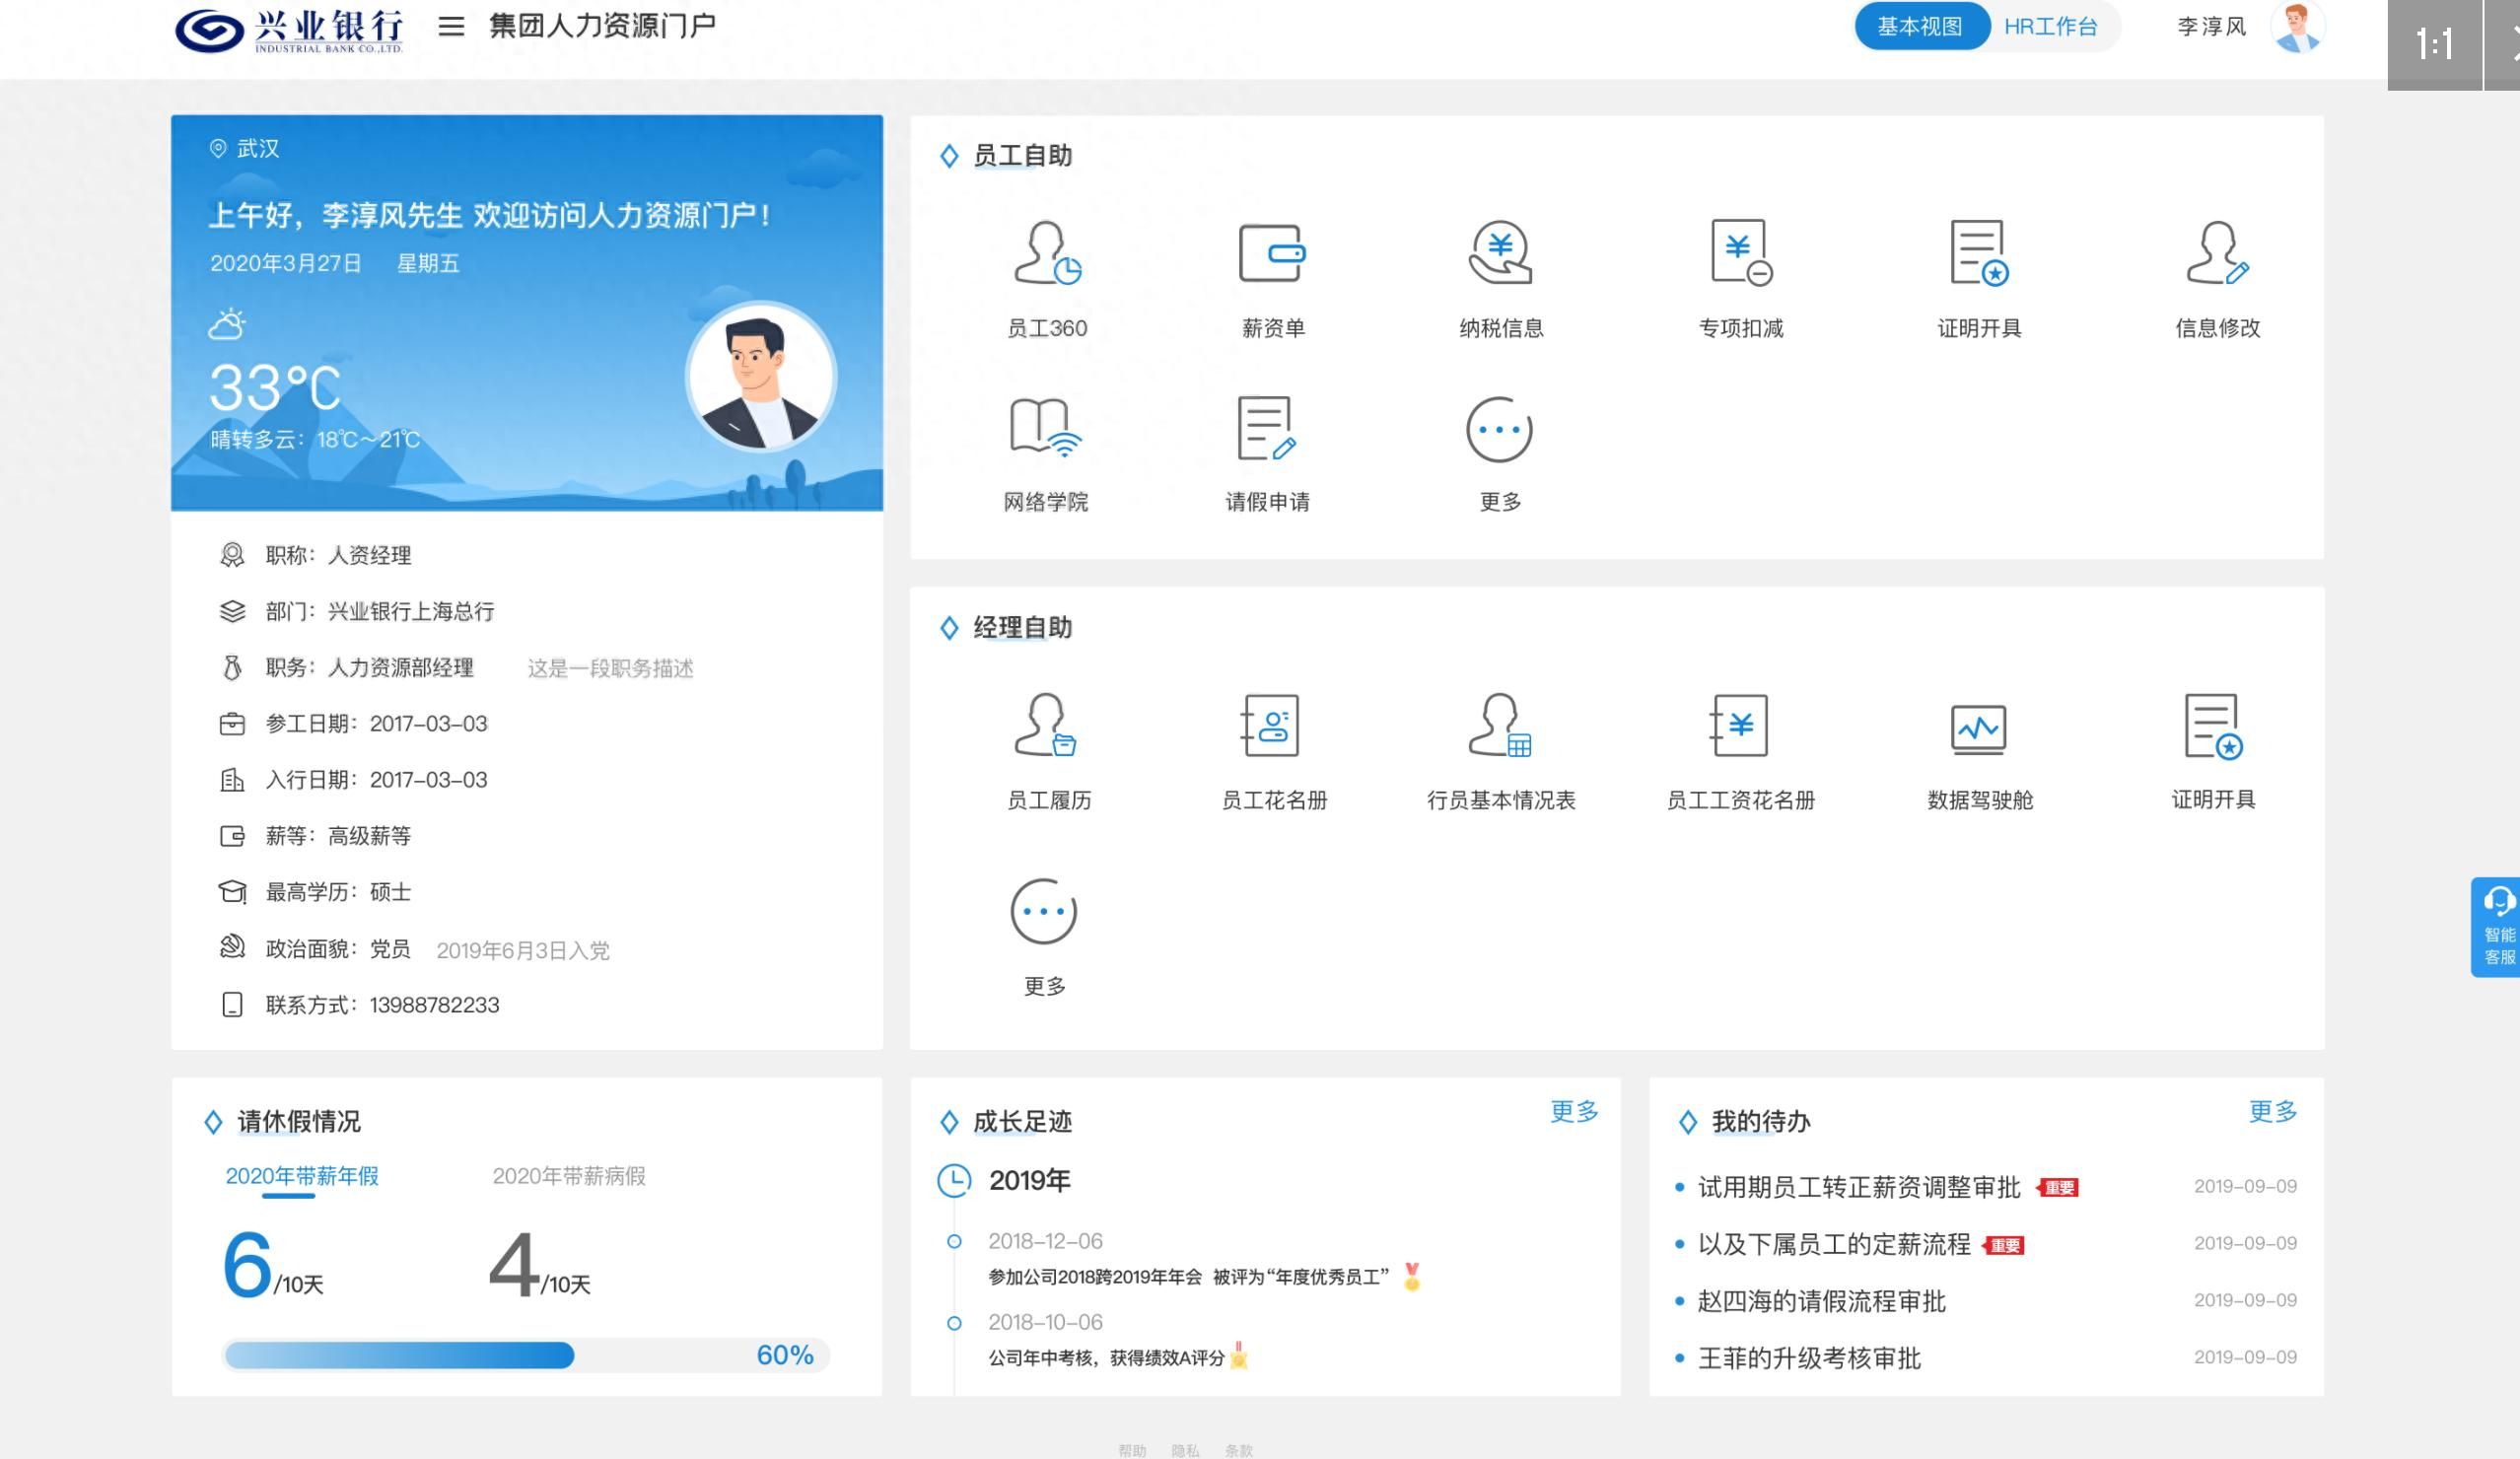Open the 薪资单 payslip icon
2520x1459 pixels.
click(x=1272, y=254)
